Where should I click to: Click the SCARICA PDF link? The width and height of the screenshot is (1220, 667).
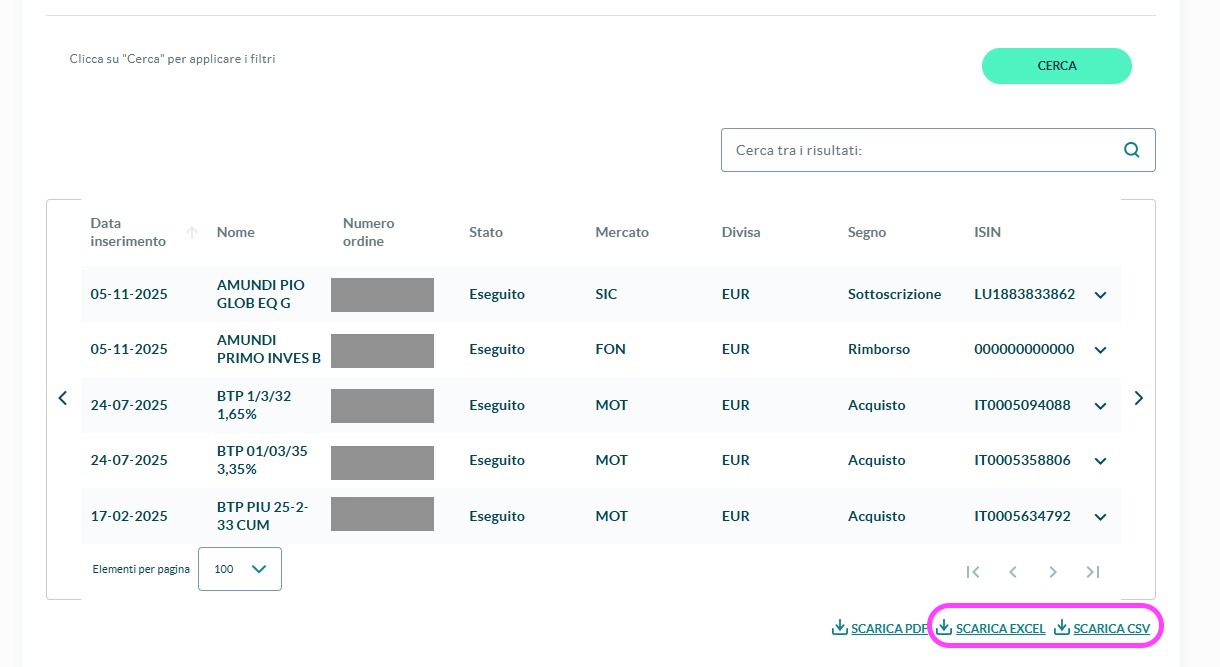[889, 629]
